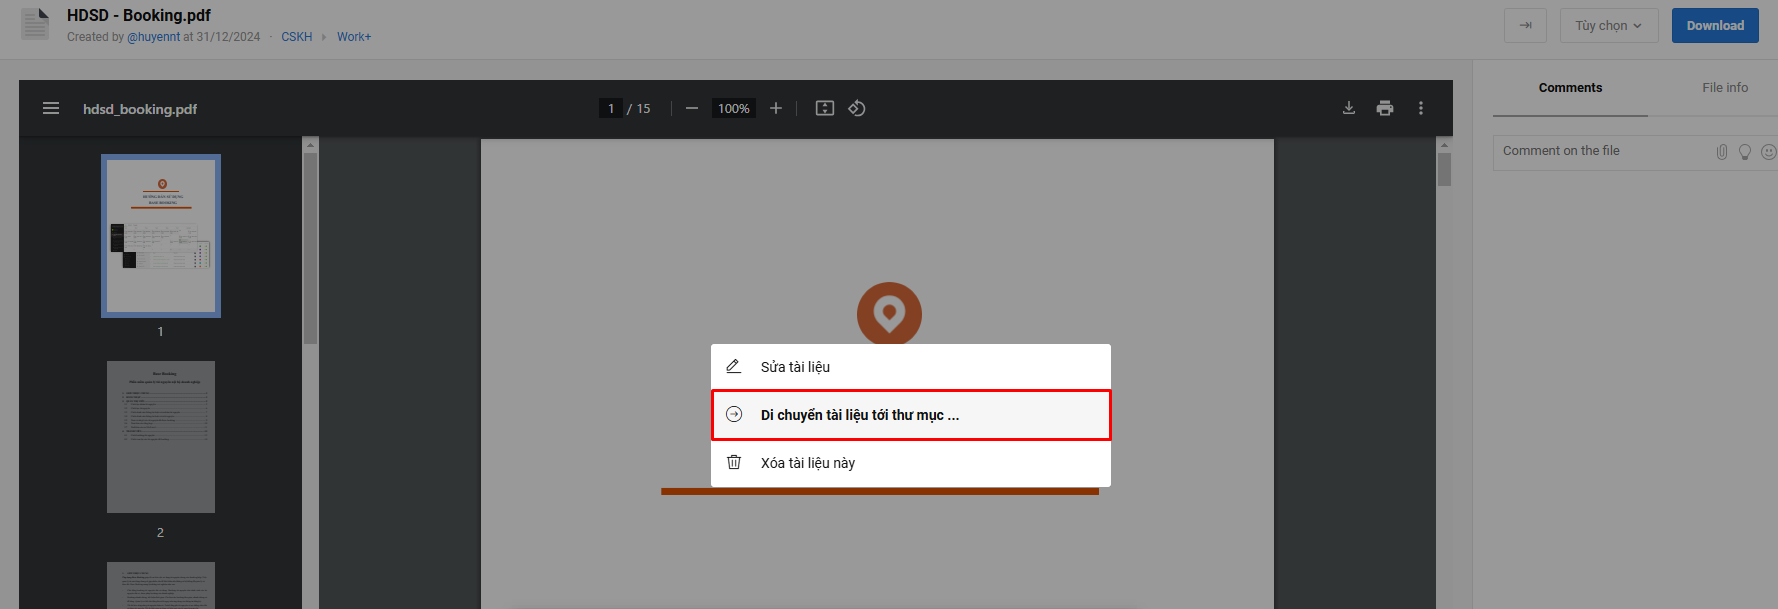
Task: Click the orange location pin logo
Action: click(889, 313)
